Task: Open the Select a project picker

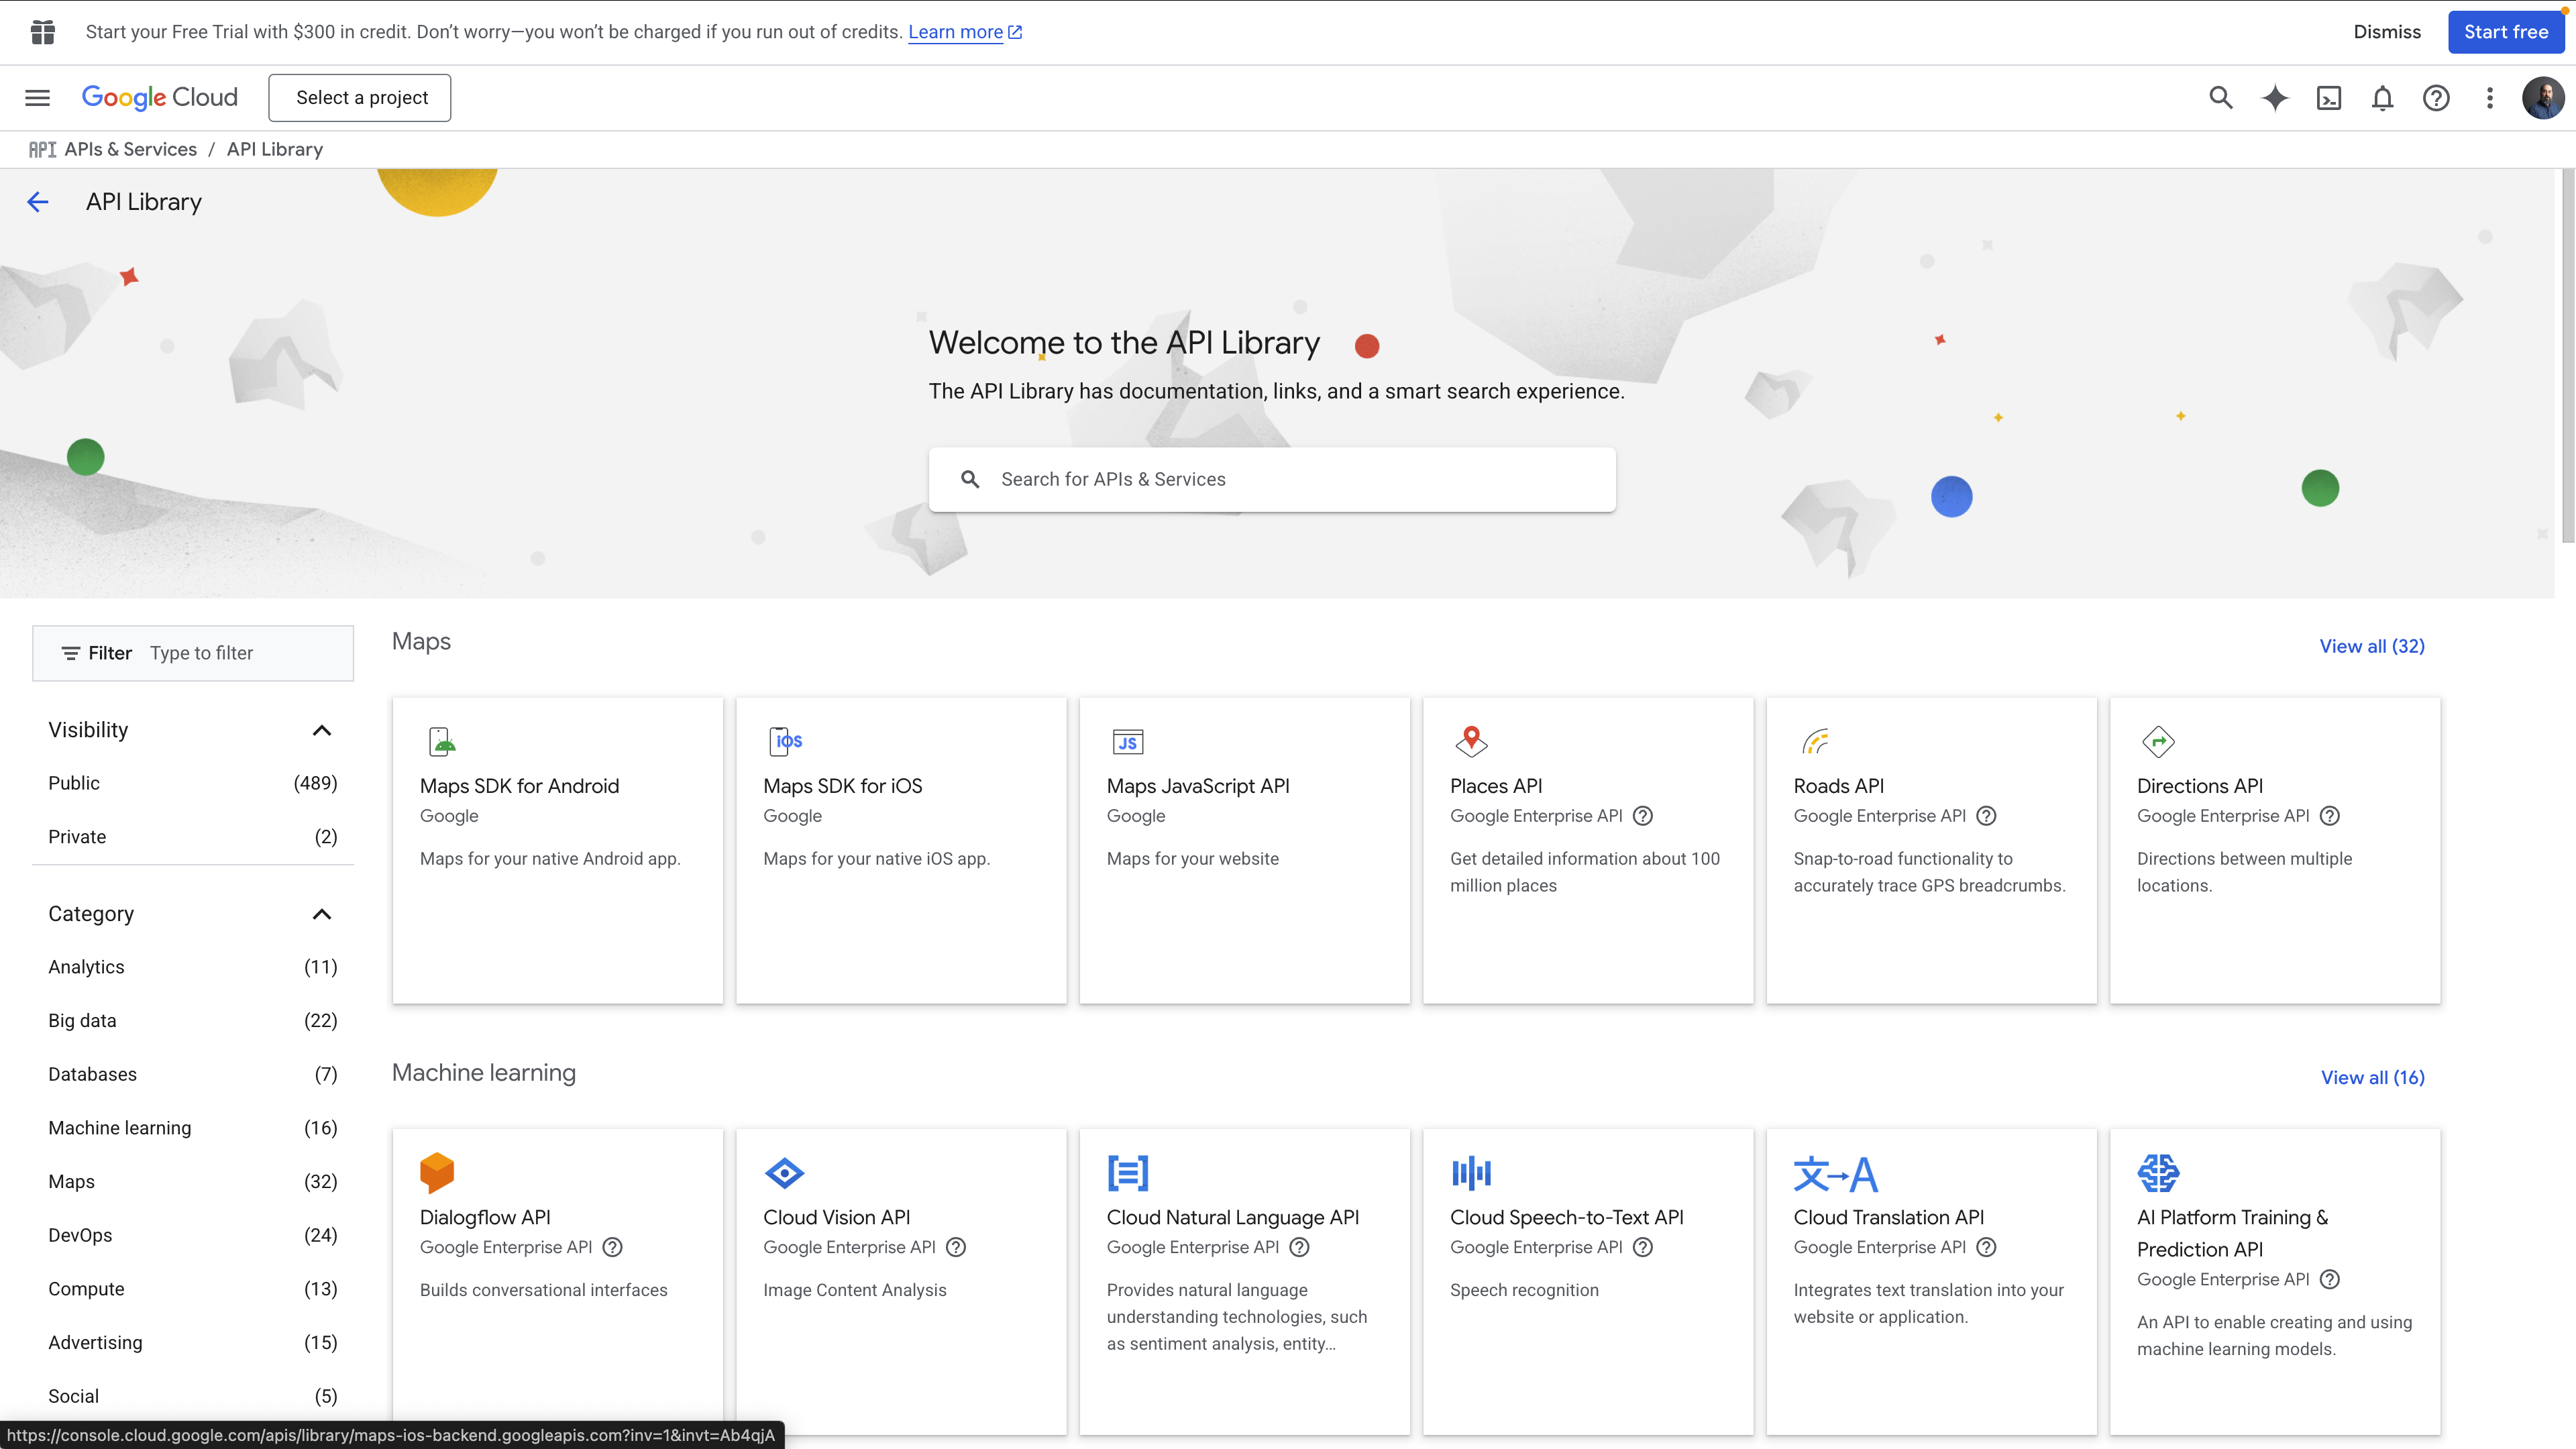Action: [360, 98]
